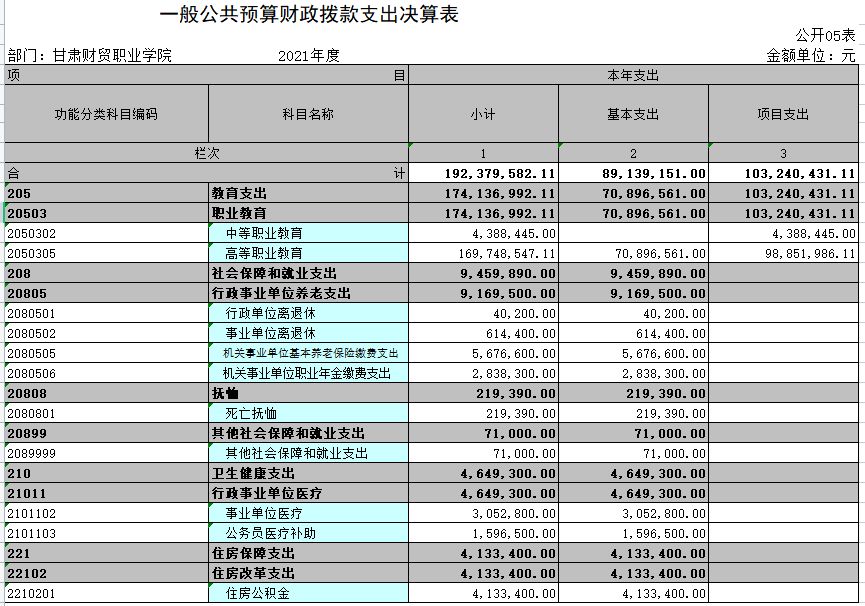
Task: Select the 科目名称 column header
Action: [308, 114]
